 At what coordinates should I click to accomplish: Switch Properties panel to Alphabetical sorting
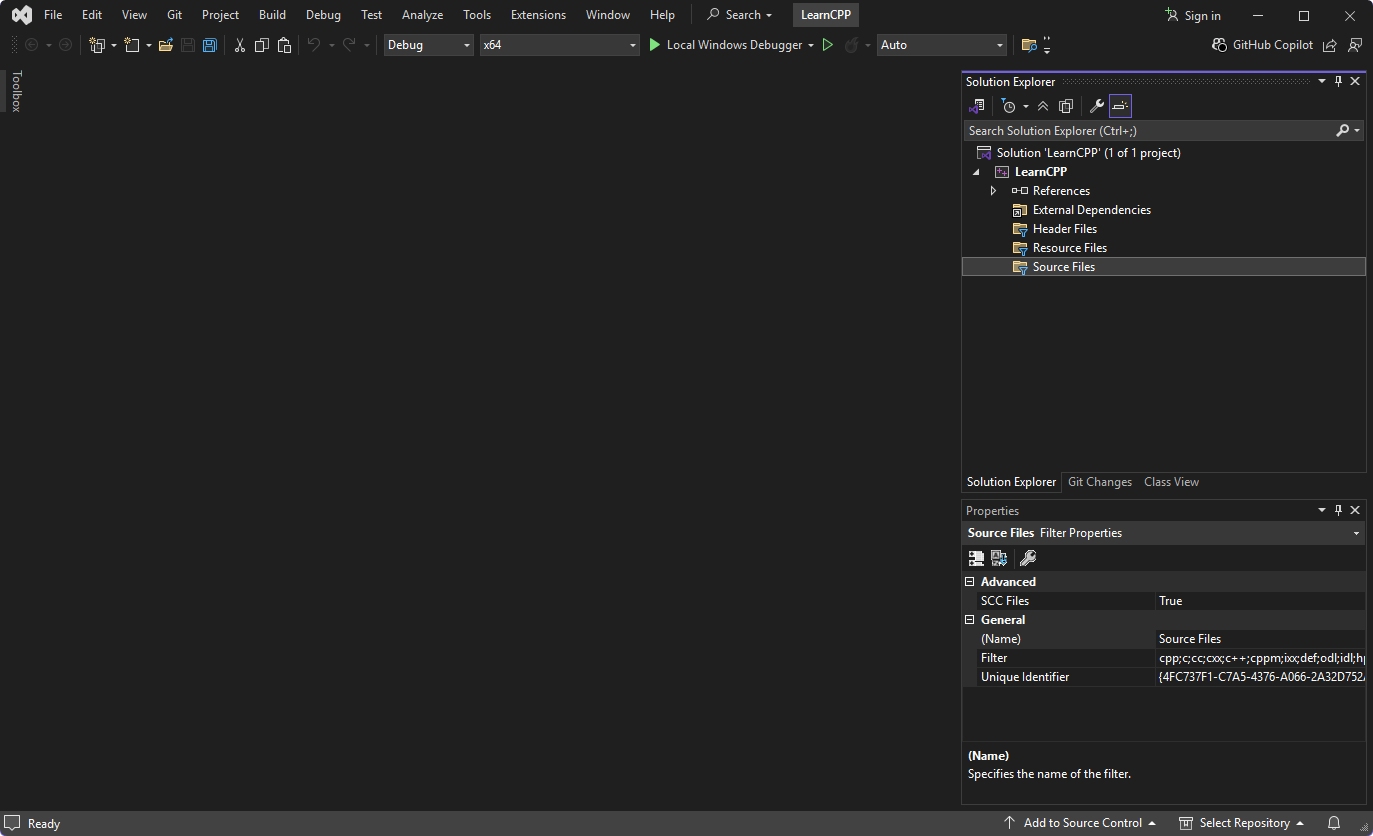(x=999, y=558)
